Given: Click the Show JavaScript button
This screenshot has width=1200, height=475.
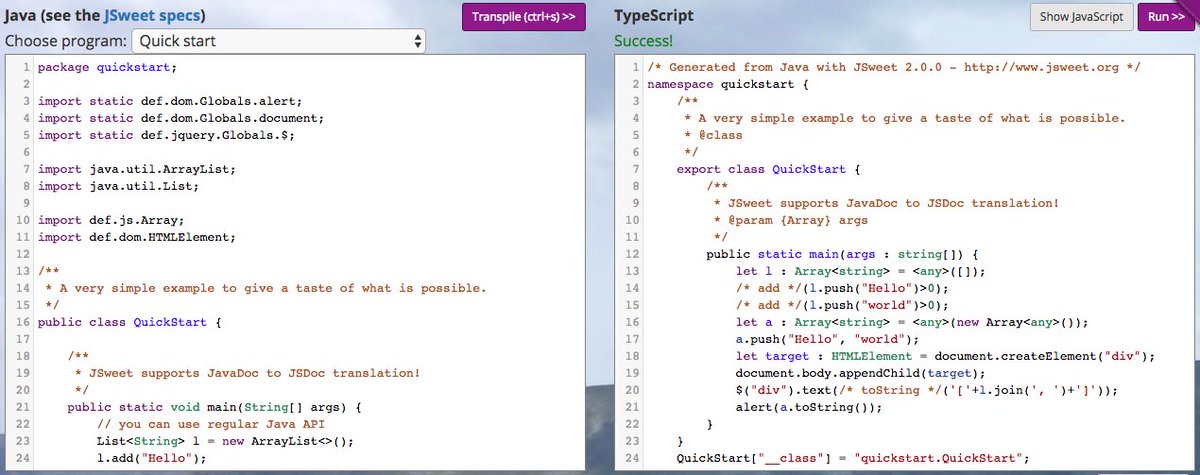Looking at the screenshot, I should [1082, 17].
